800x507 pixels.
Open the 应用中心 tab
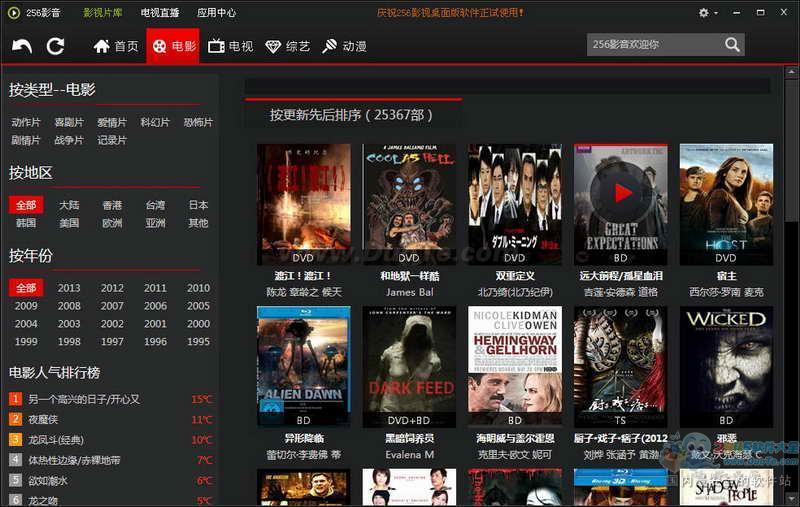click(216, 13)
